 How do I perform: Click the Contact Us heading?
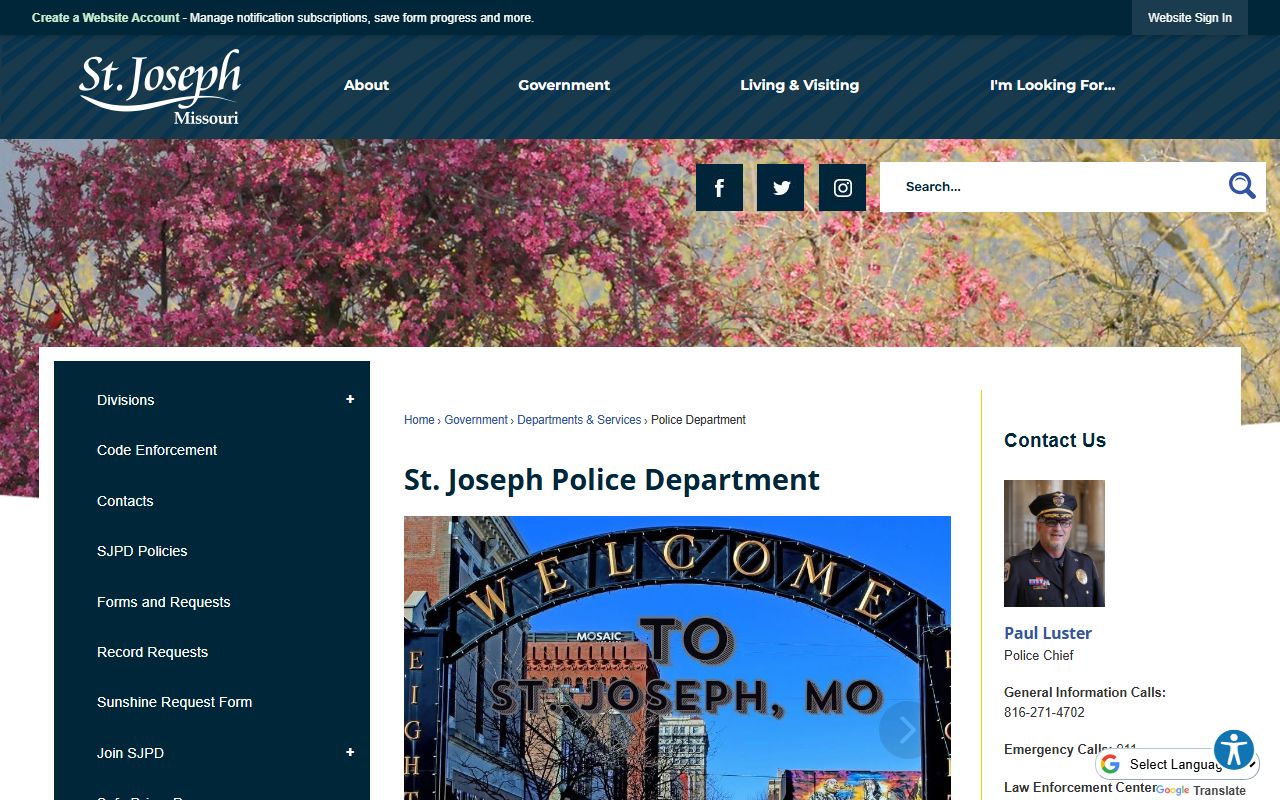1055,441
